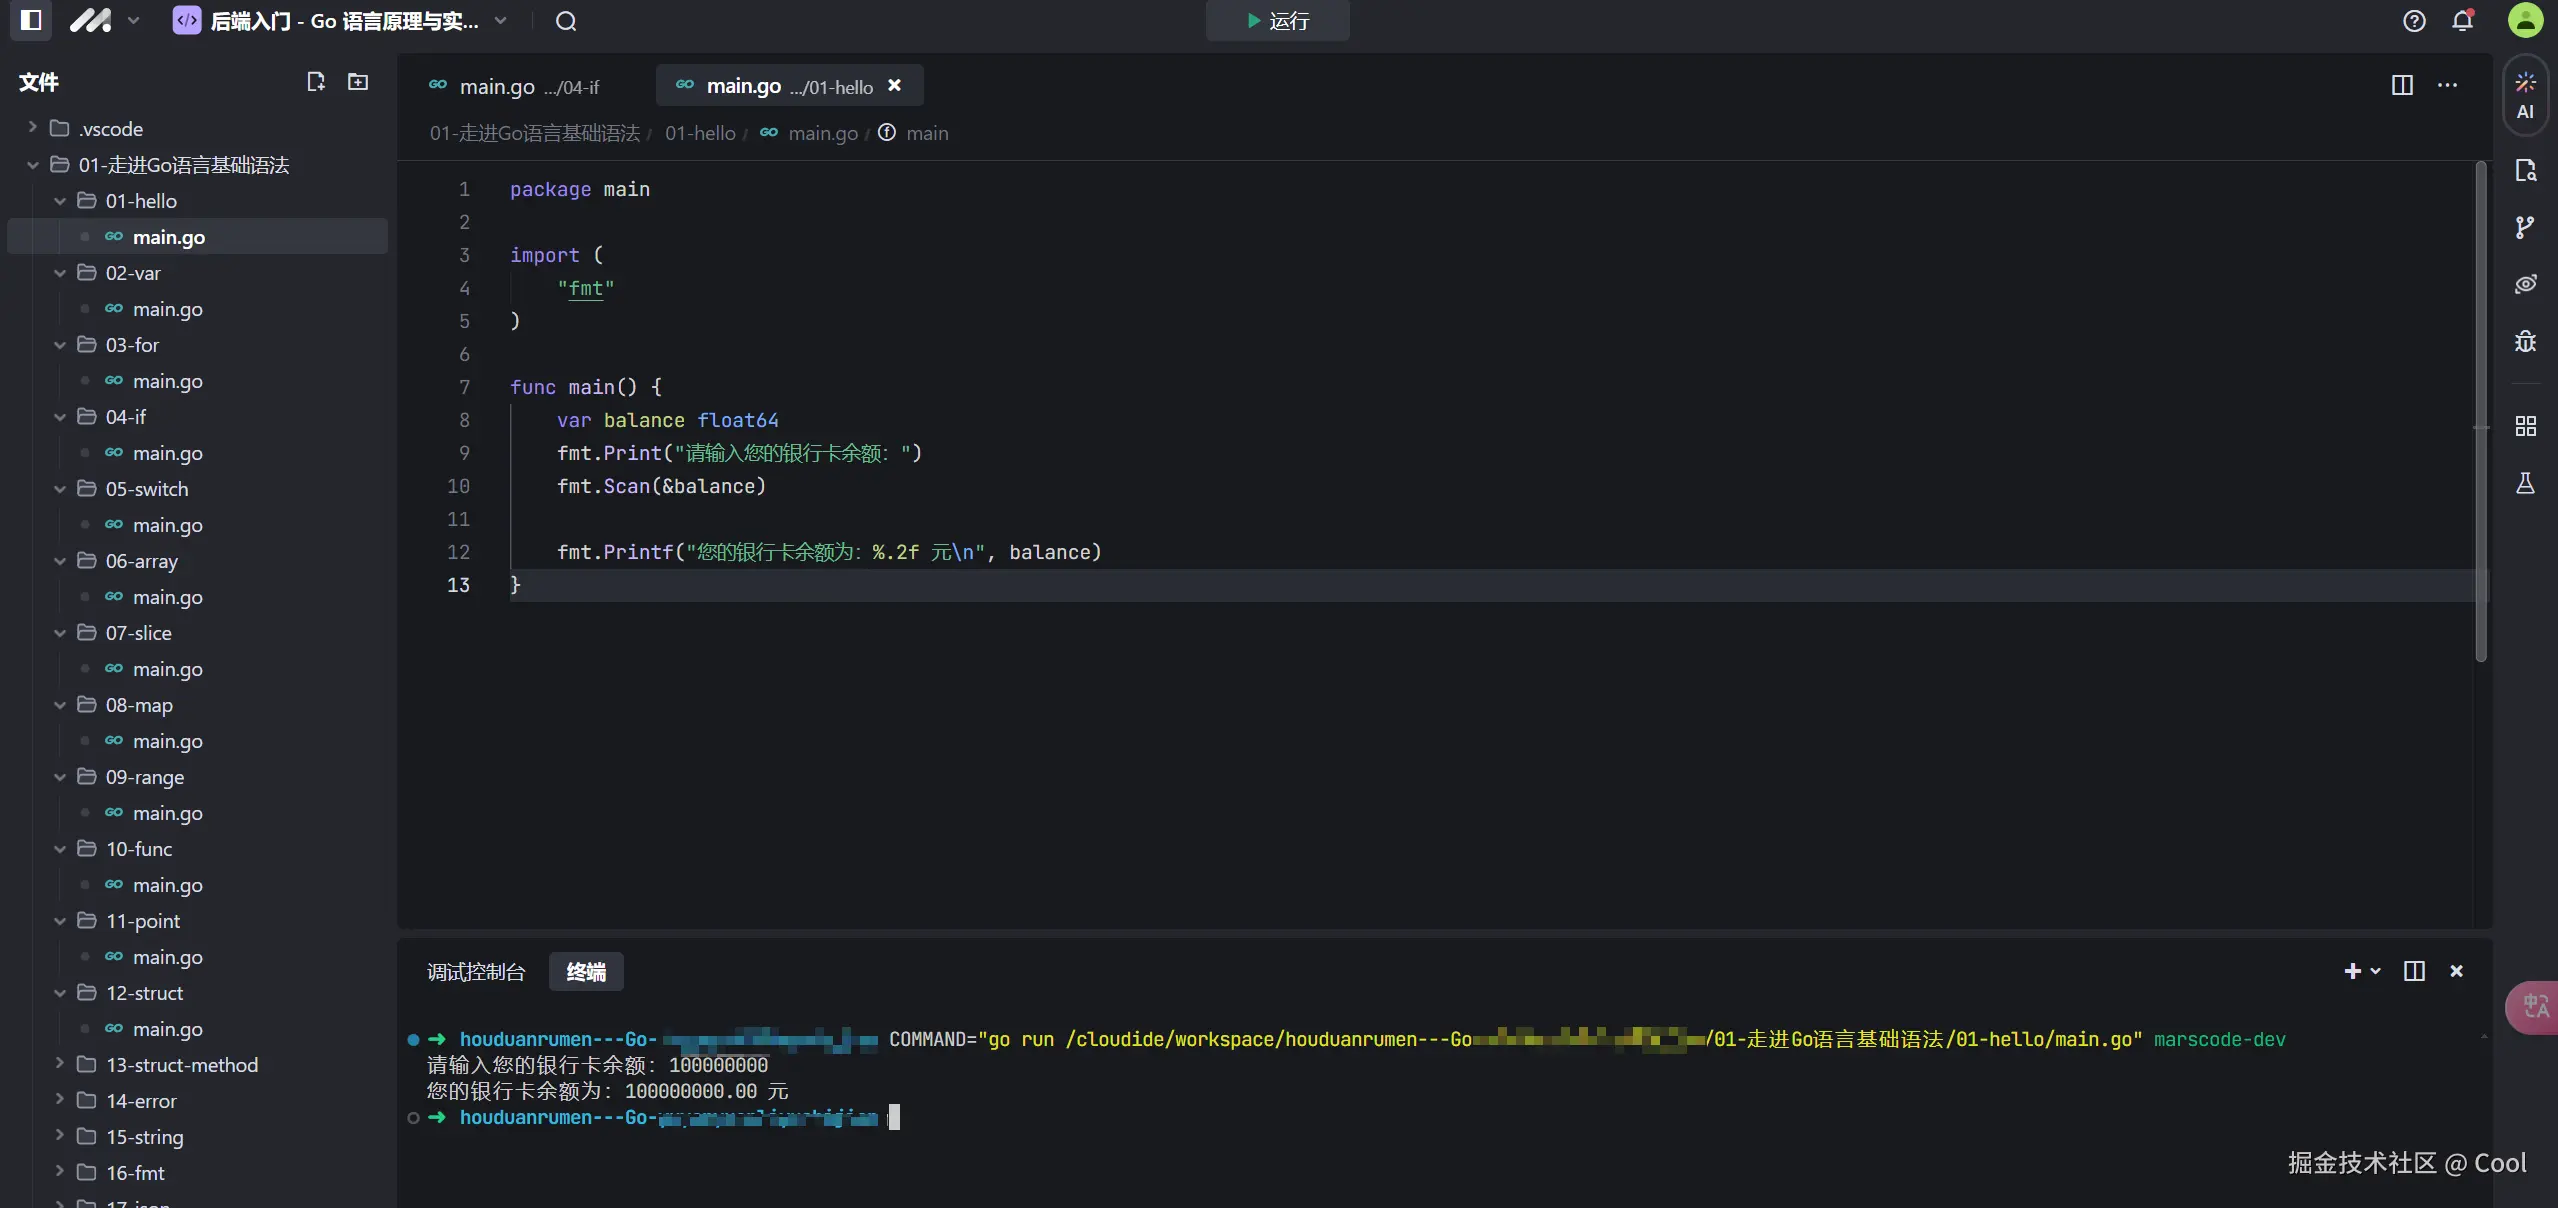Toggle split terminal pane button

(x=2414, y=971)
